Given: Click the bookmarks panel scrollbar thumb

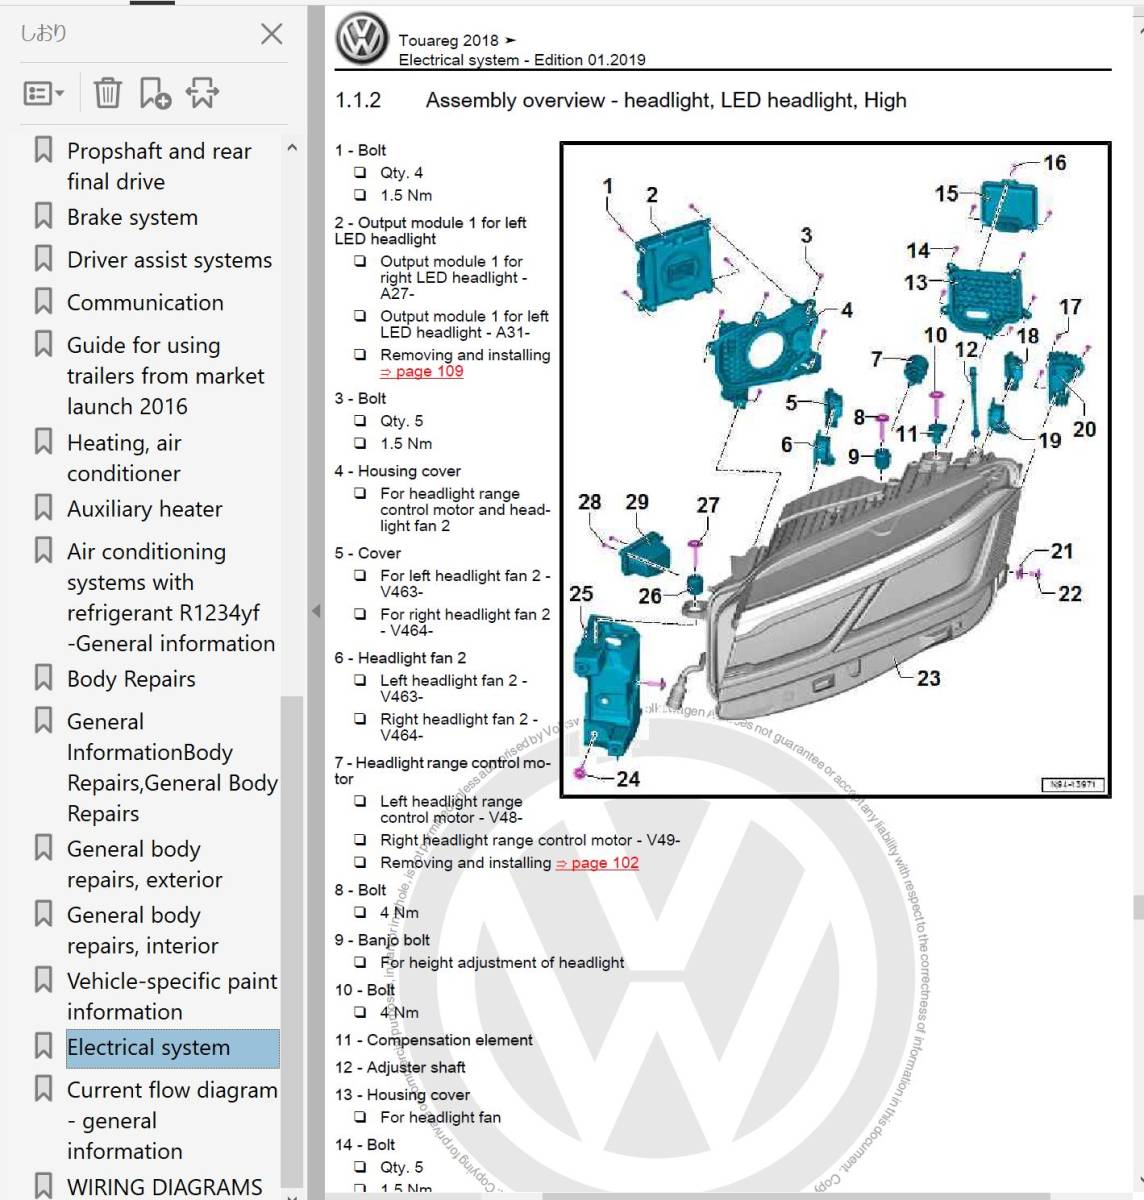Looking at the screenshot, I should pyautogui.click(x=292, y=940).
